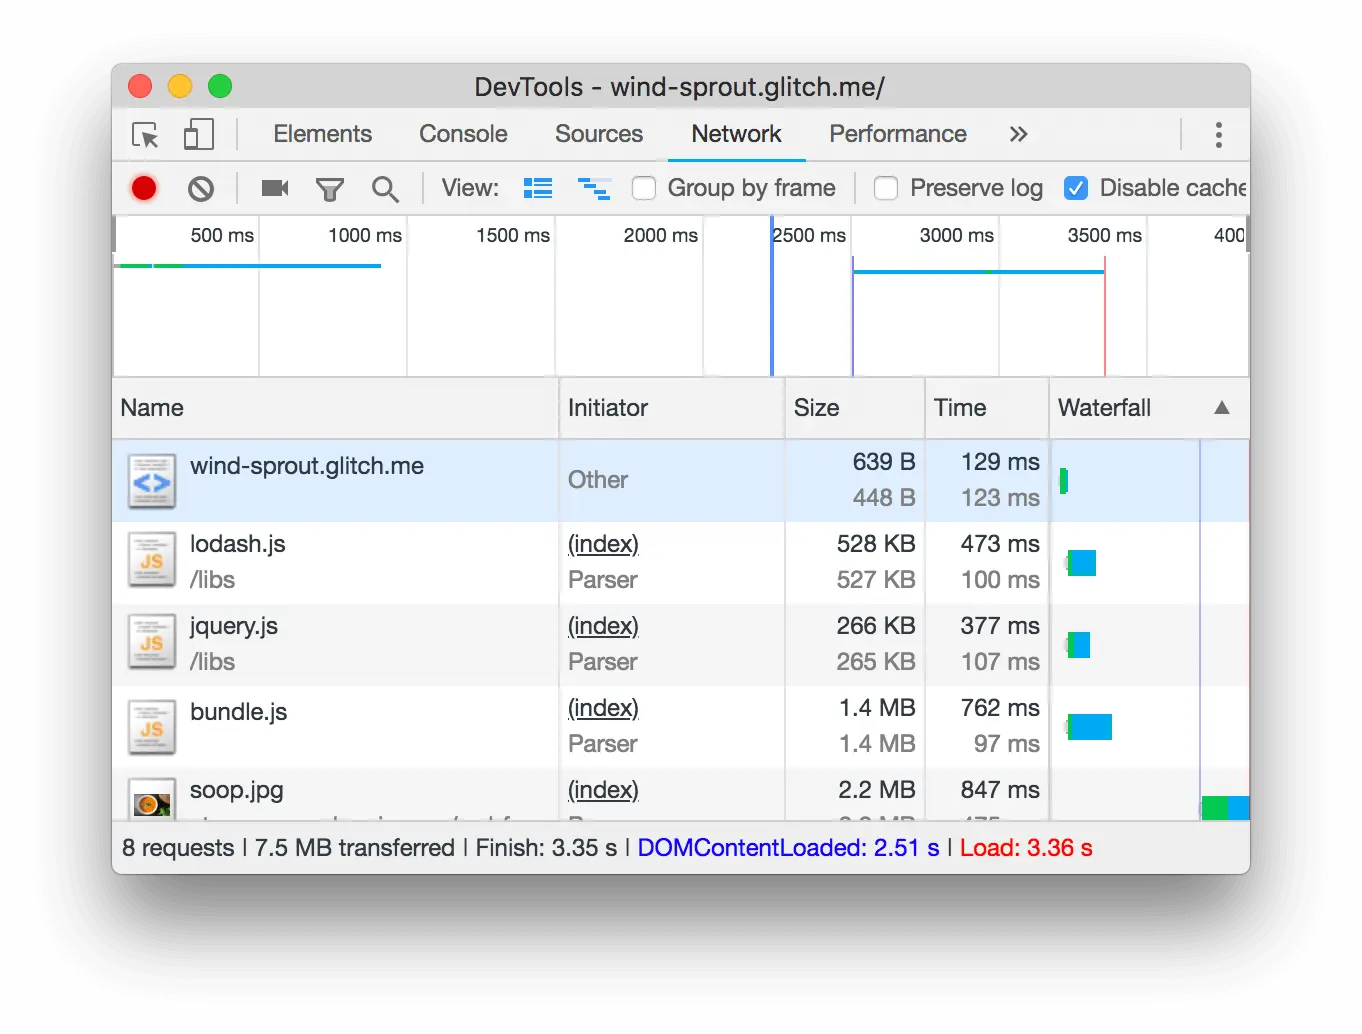Image resolution: width=1362 pixels, height=1034 pixels.
Task: Sort by the Time column header
Action: coord(986,408)
